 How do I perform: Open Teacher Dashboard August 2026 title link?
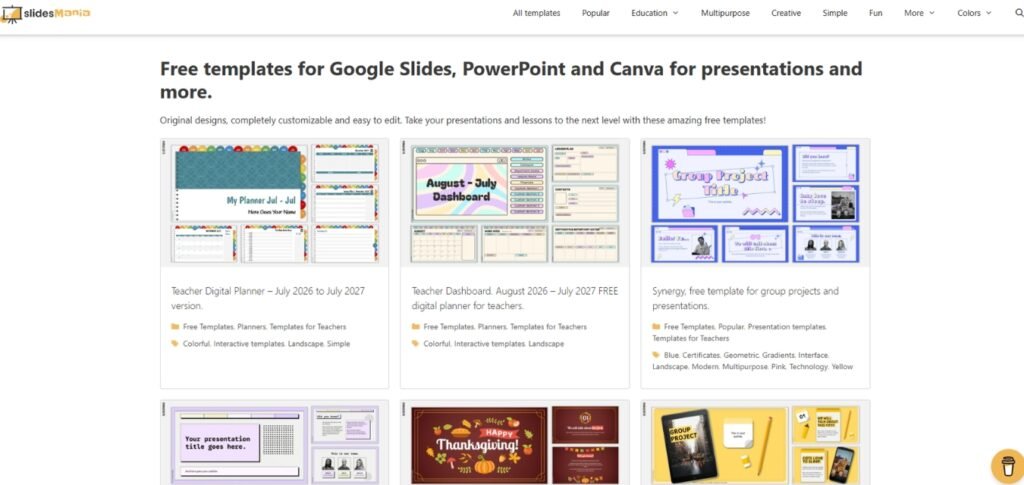[x=515, y=298]
